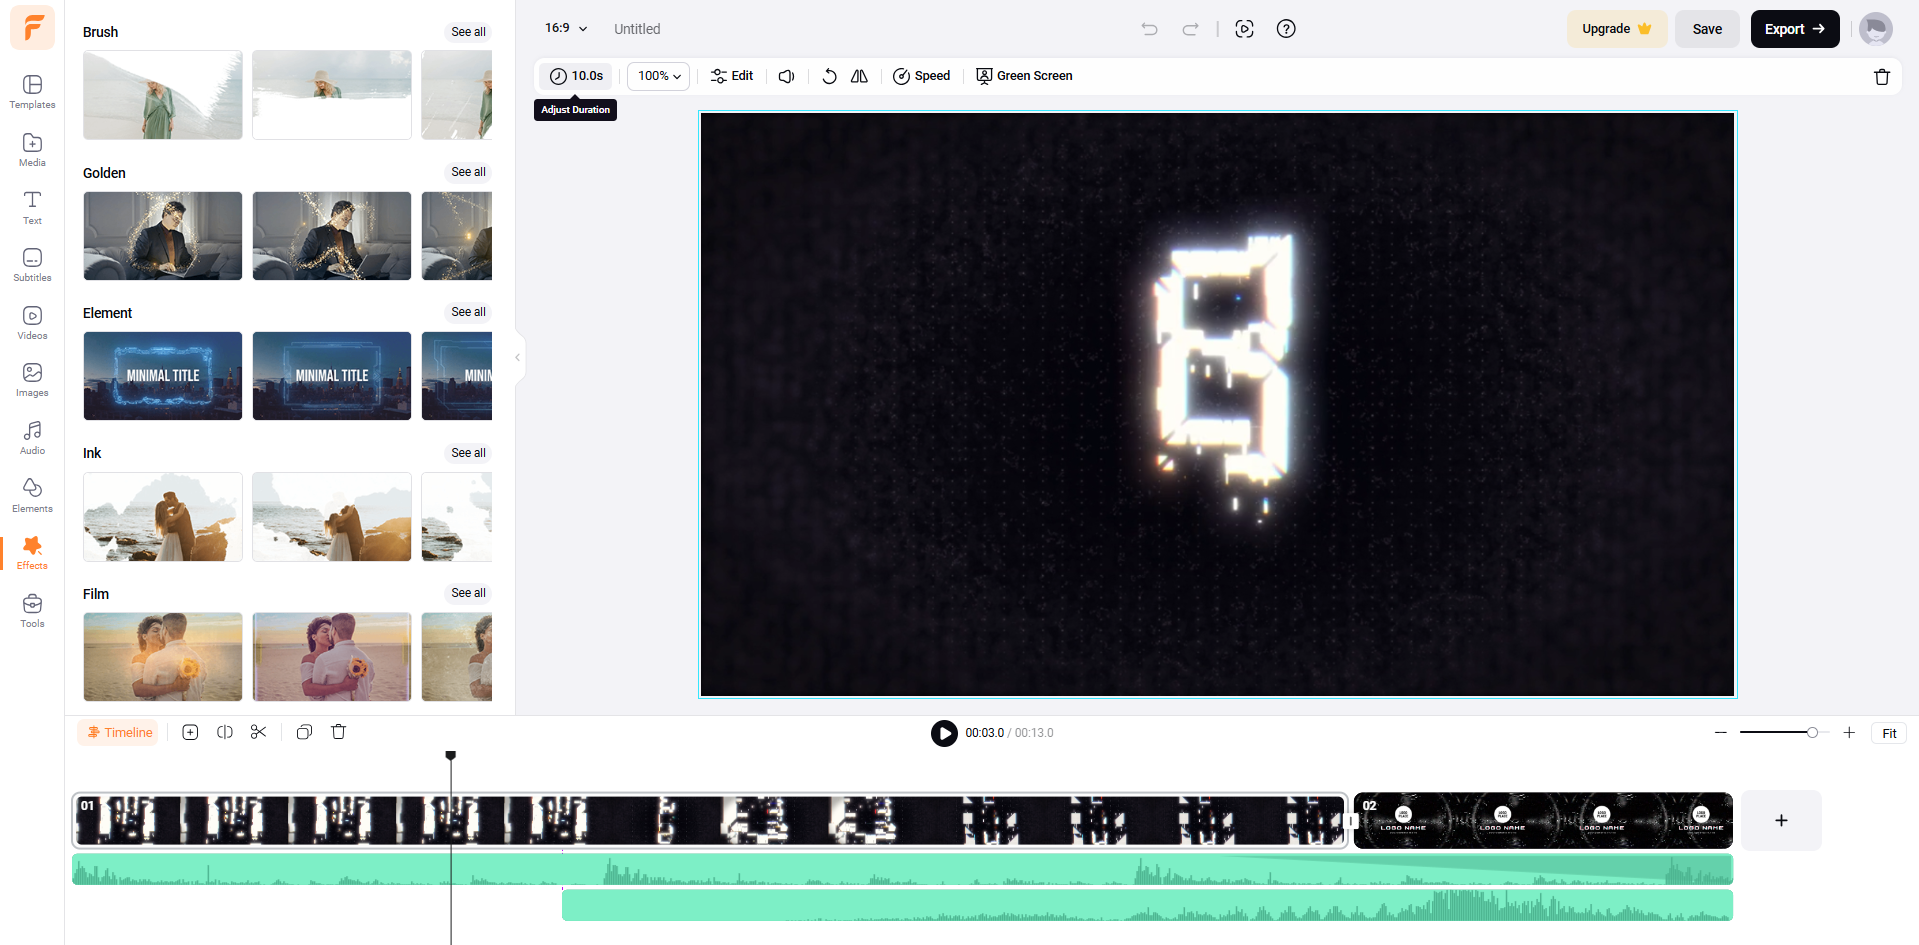Image resolution: width=1919 pixels, height=945 pixels.
Task: Flip the clip with the mirror icon
Action: click(x=858, y=75)
